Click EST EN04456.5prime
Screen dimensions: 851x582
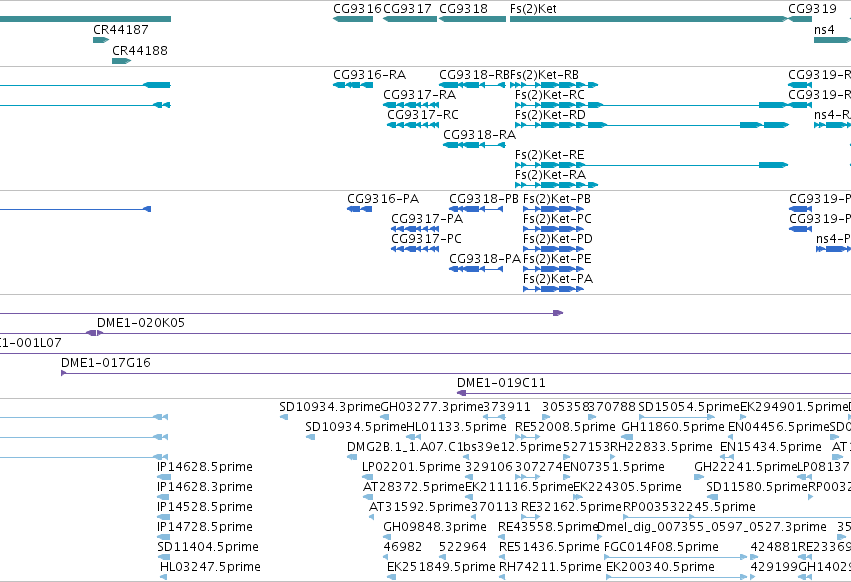point(731,437)
